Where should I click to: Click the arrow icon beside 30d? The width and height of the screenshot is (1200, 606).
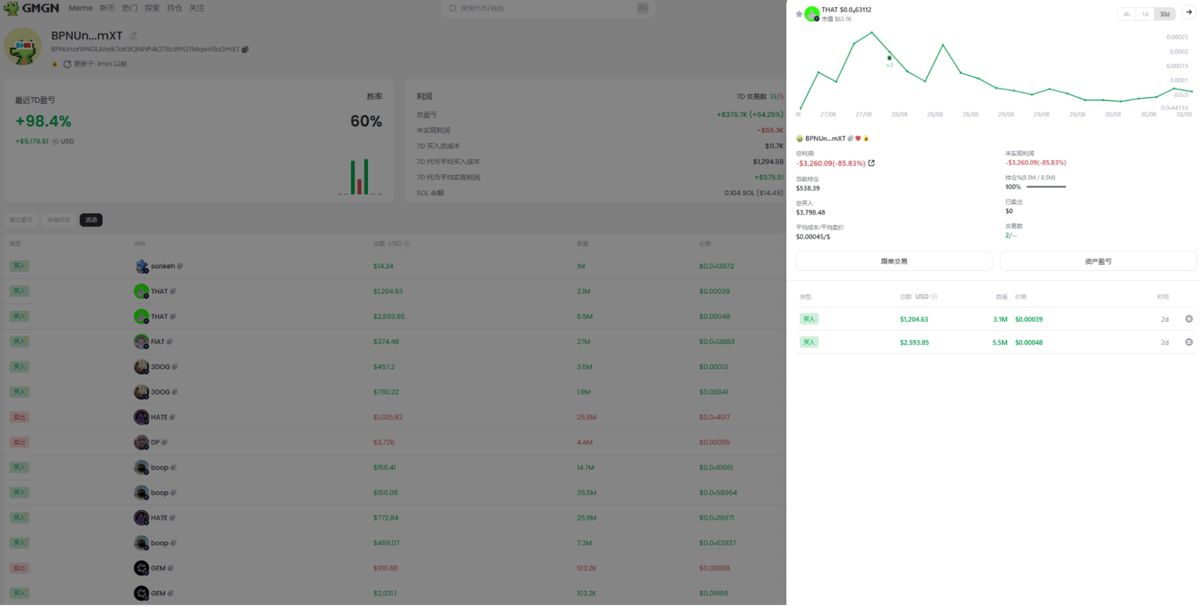coord(1188,13)
